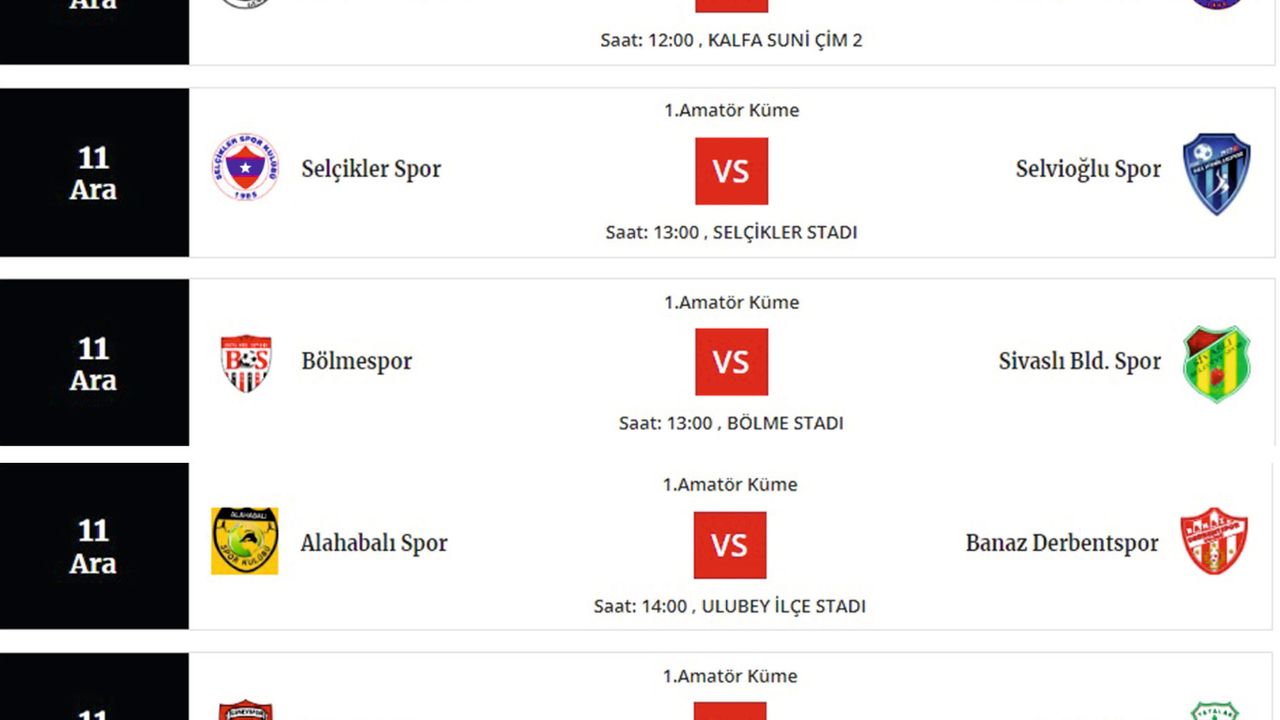
Task: Open Selvioğlu Spor team name link
Action: click(x=1088, y=169)
